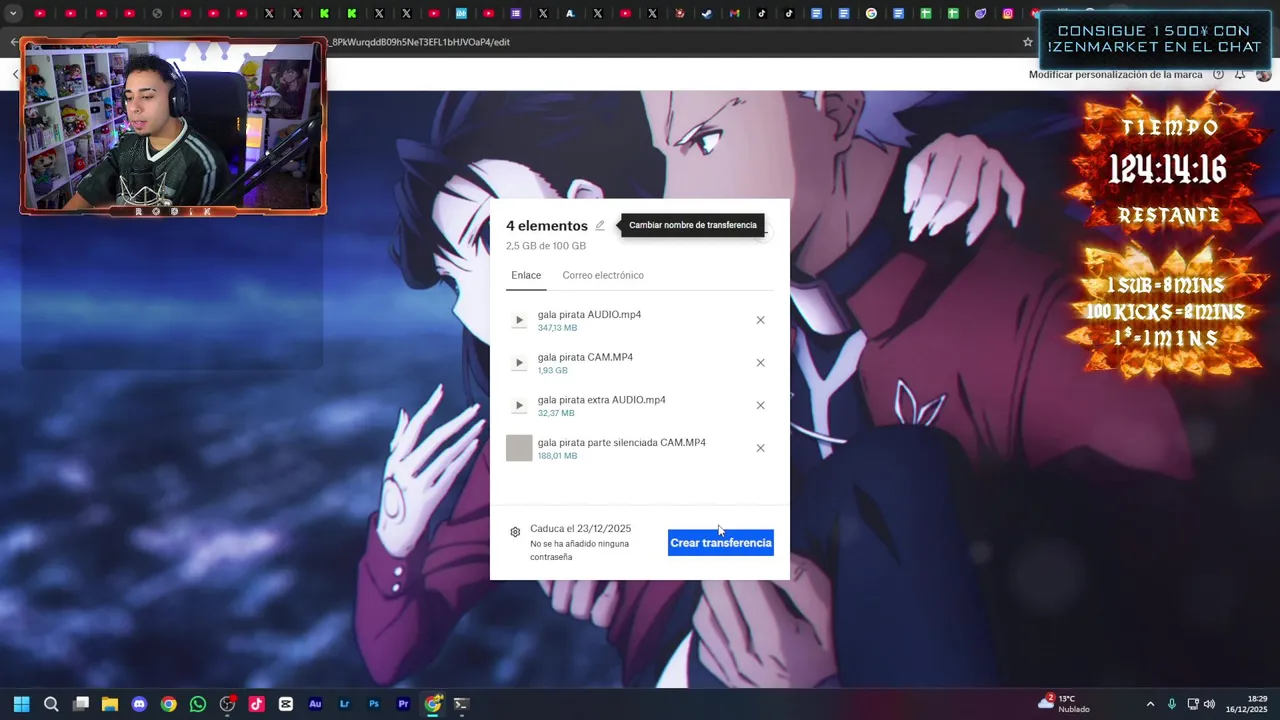Launch Adobe Premiere Pro from taskbar
This screenshot has width=1280, height=720.
coord(403,704)
